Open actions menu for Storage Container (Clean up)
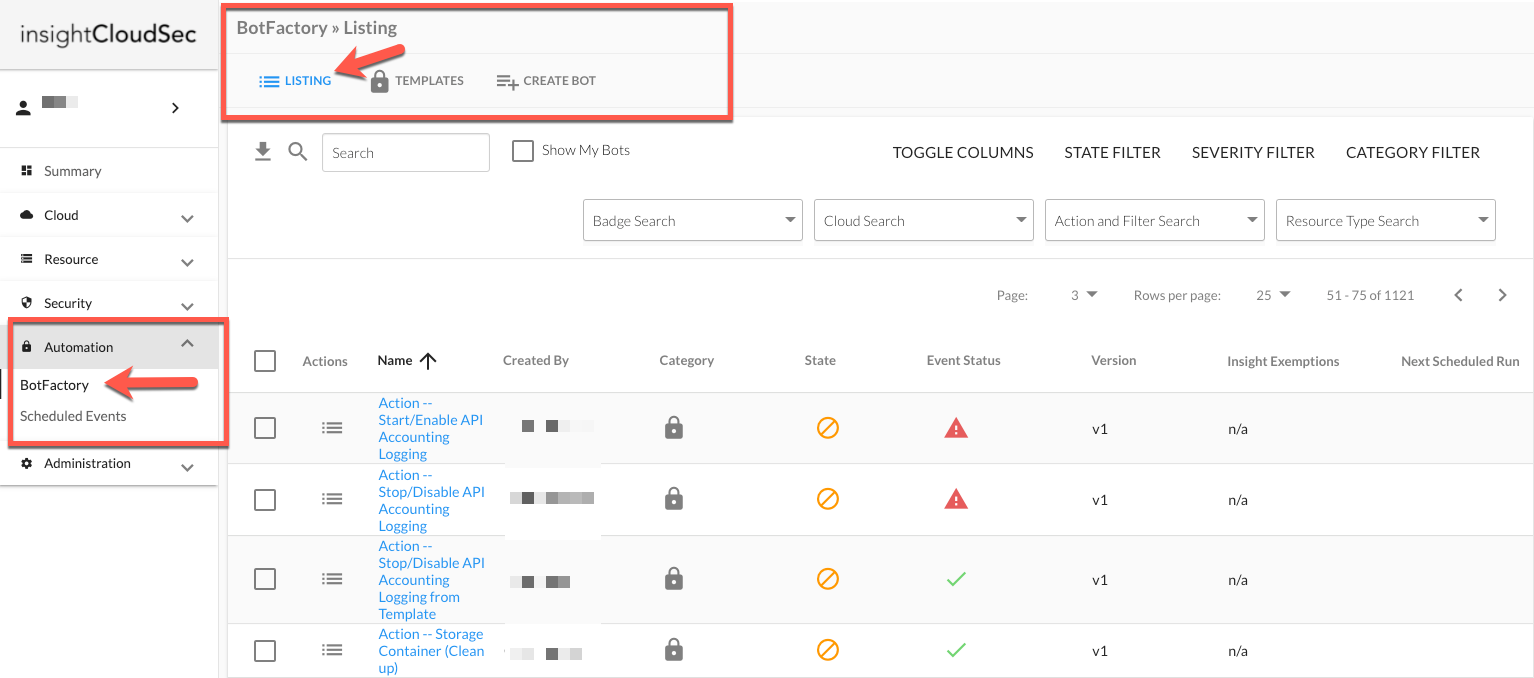The image size is (1534, 678). tap(332, 650)
